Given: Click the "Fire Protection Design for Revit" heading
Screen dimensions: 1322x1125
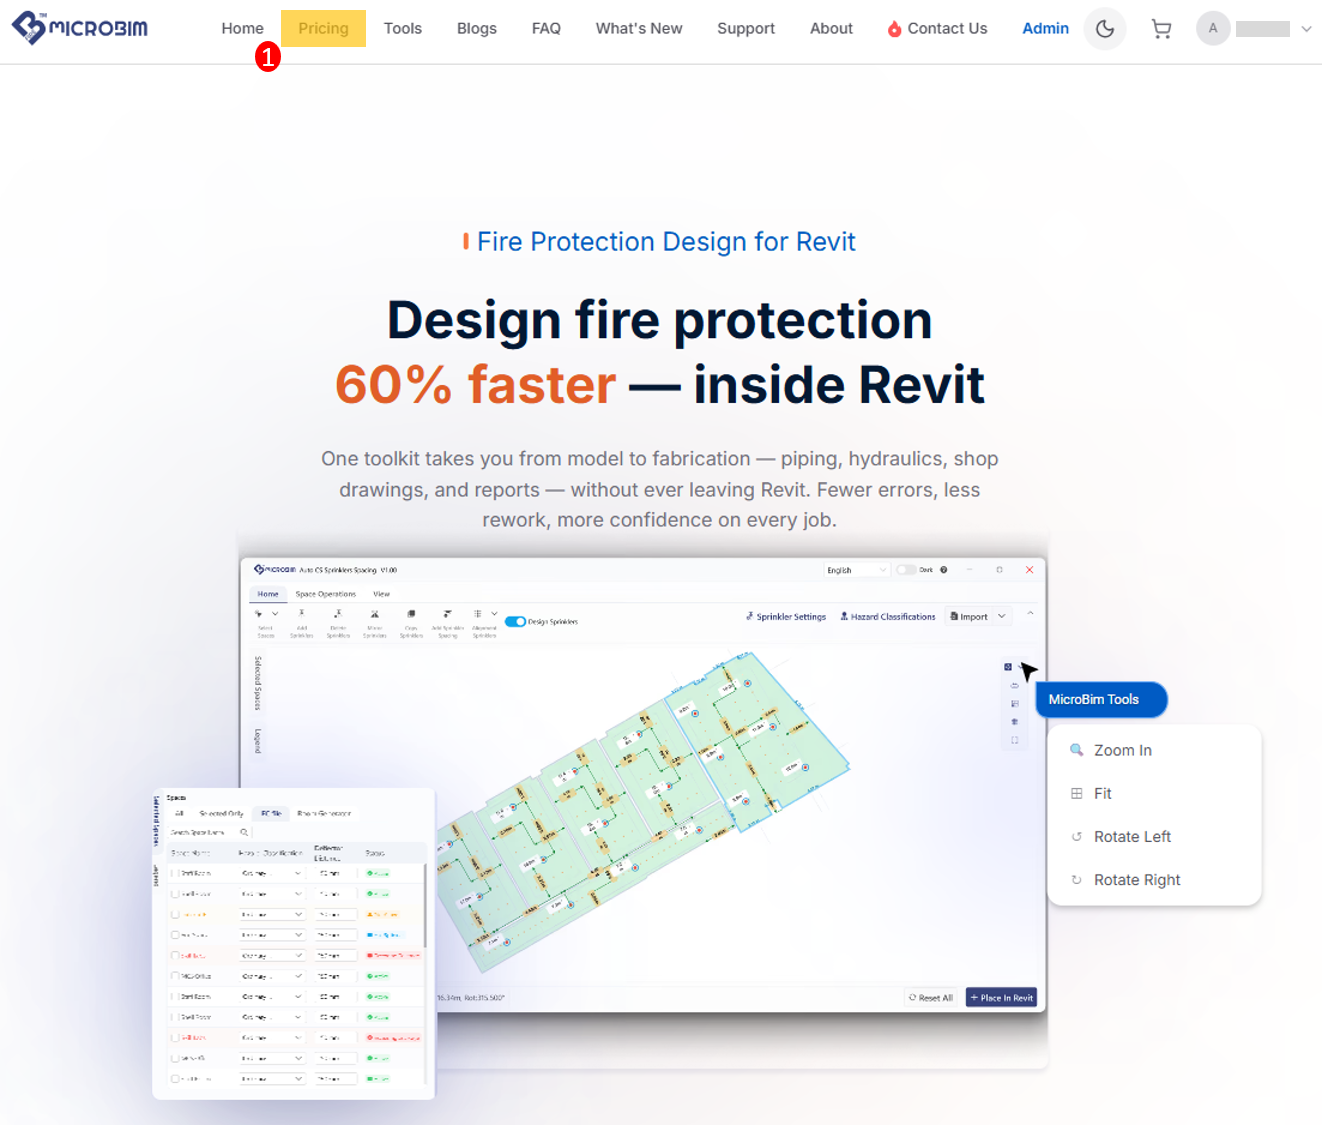Looking at the screenshot, I should [666, 242].
